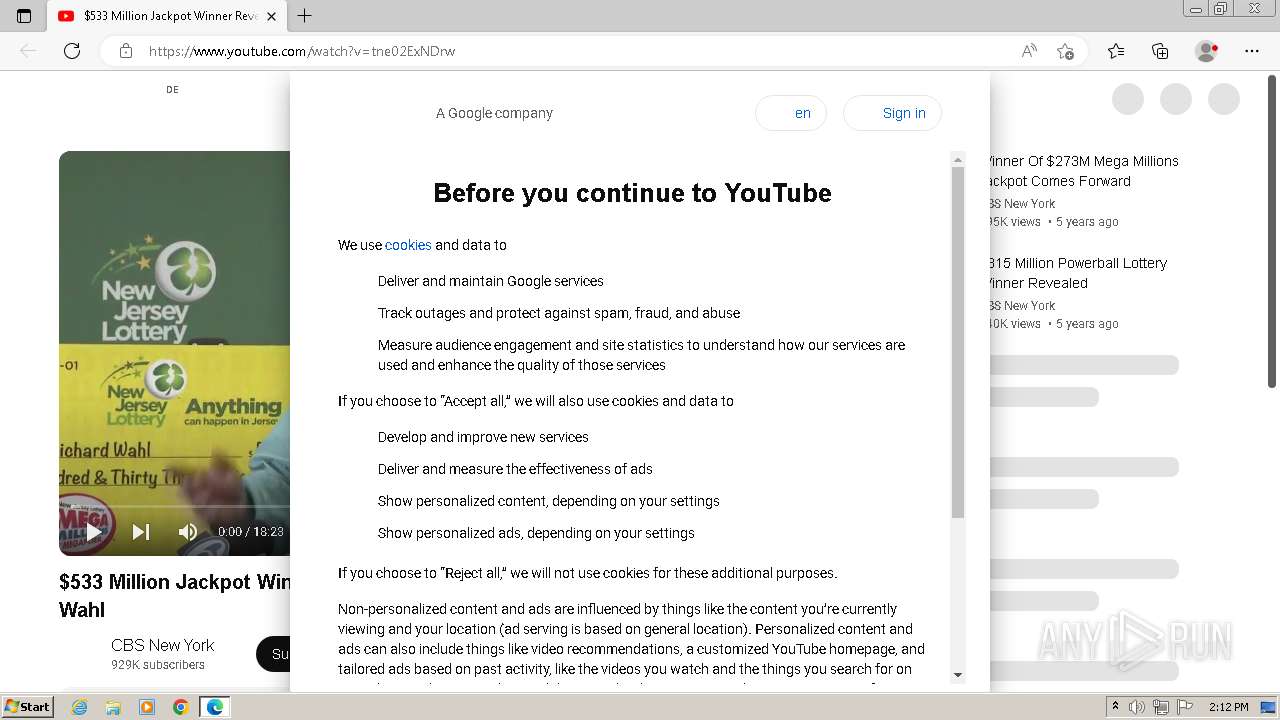Follow the cookies link
The height and width of the screenshot is (720, 1280).
pyautogui.click(x=408, y=245)
